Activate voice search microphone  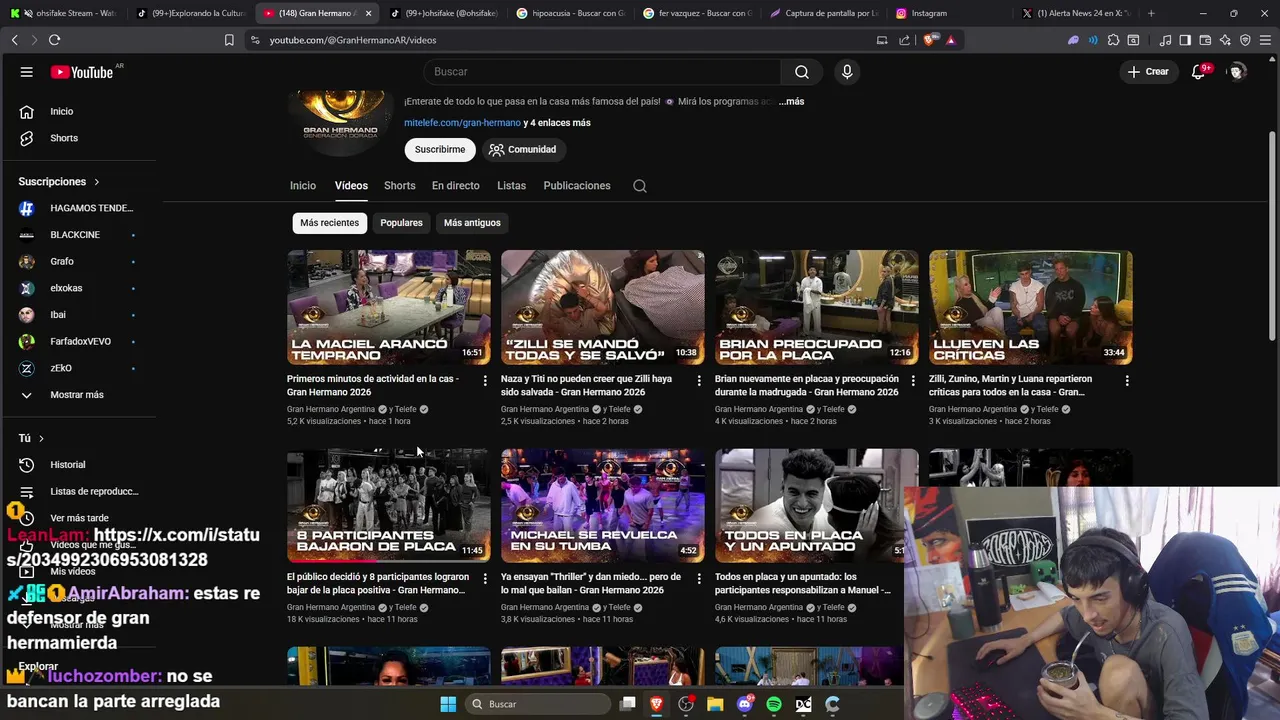[x=847, y=72]
